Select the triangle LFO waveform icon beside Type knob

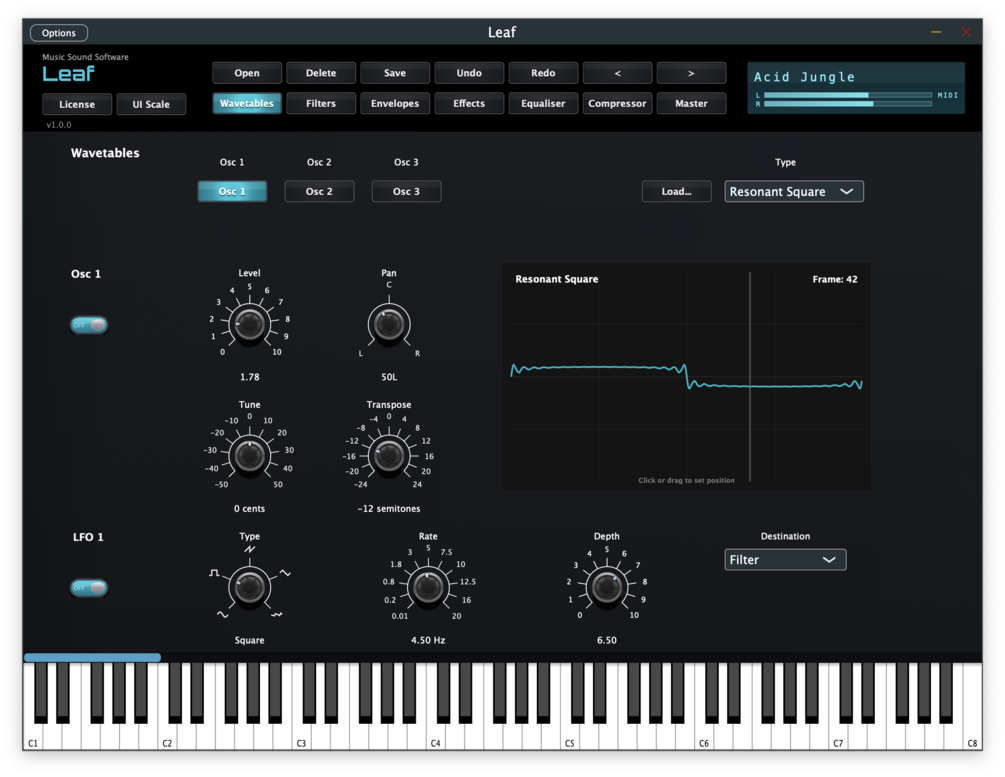pyautogui.click(x=285, y=573)
